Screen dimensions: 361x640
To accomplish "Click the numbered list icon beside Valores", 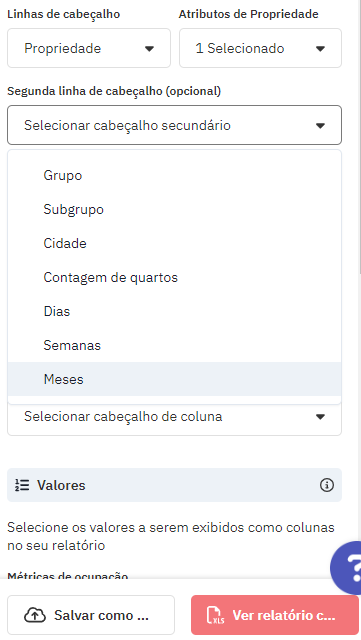I will point(22,485).
